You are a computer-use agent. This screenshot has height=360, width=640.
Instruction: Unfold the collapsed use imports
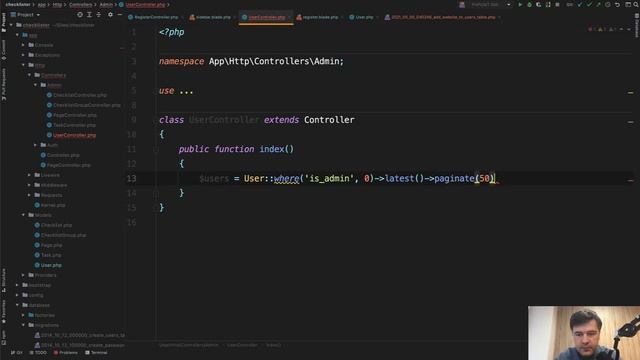point(186,91)
